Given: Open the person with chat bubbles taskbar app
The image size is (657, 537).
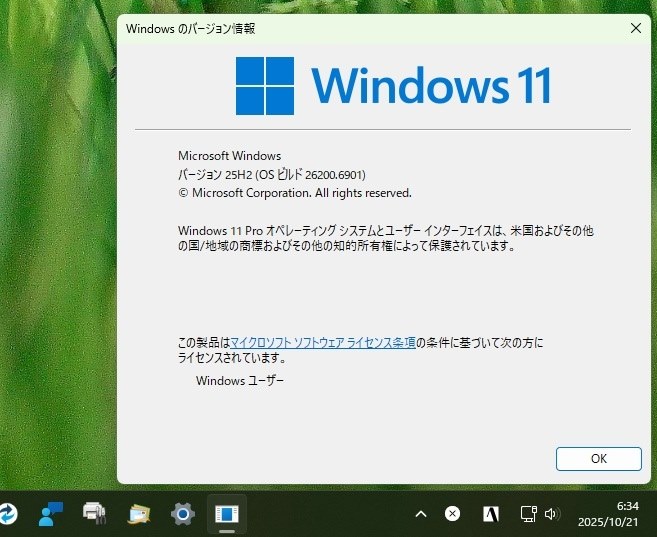Looking at the screenshot, I should tap(51, 514).
